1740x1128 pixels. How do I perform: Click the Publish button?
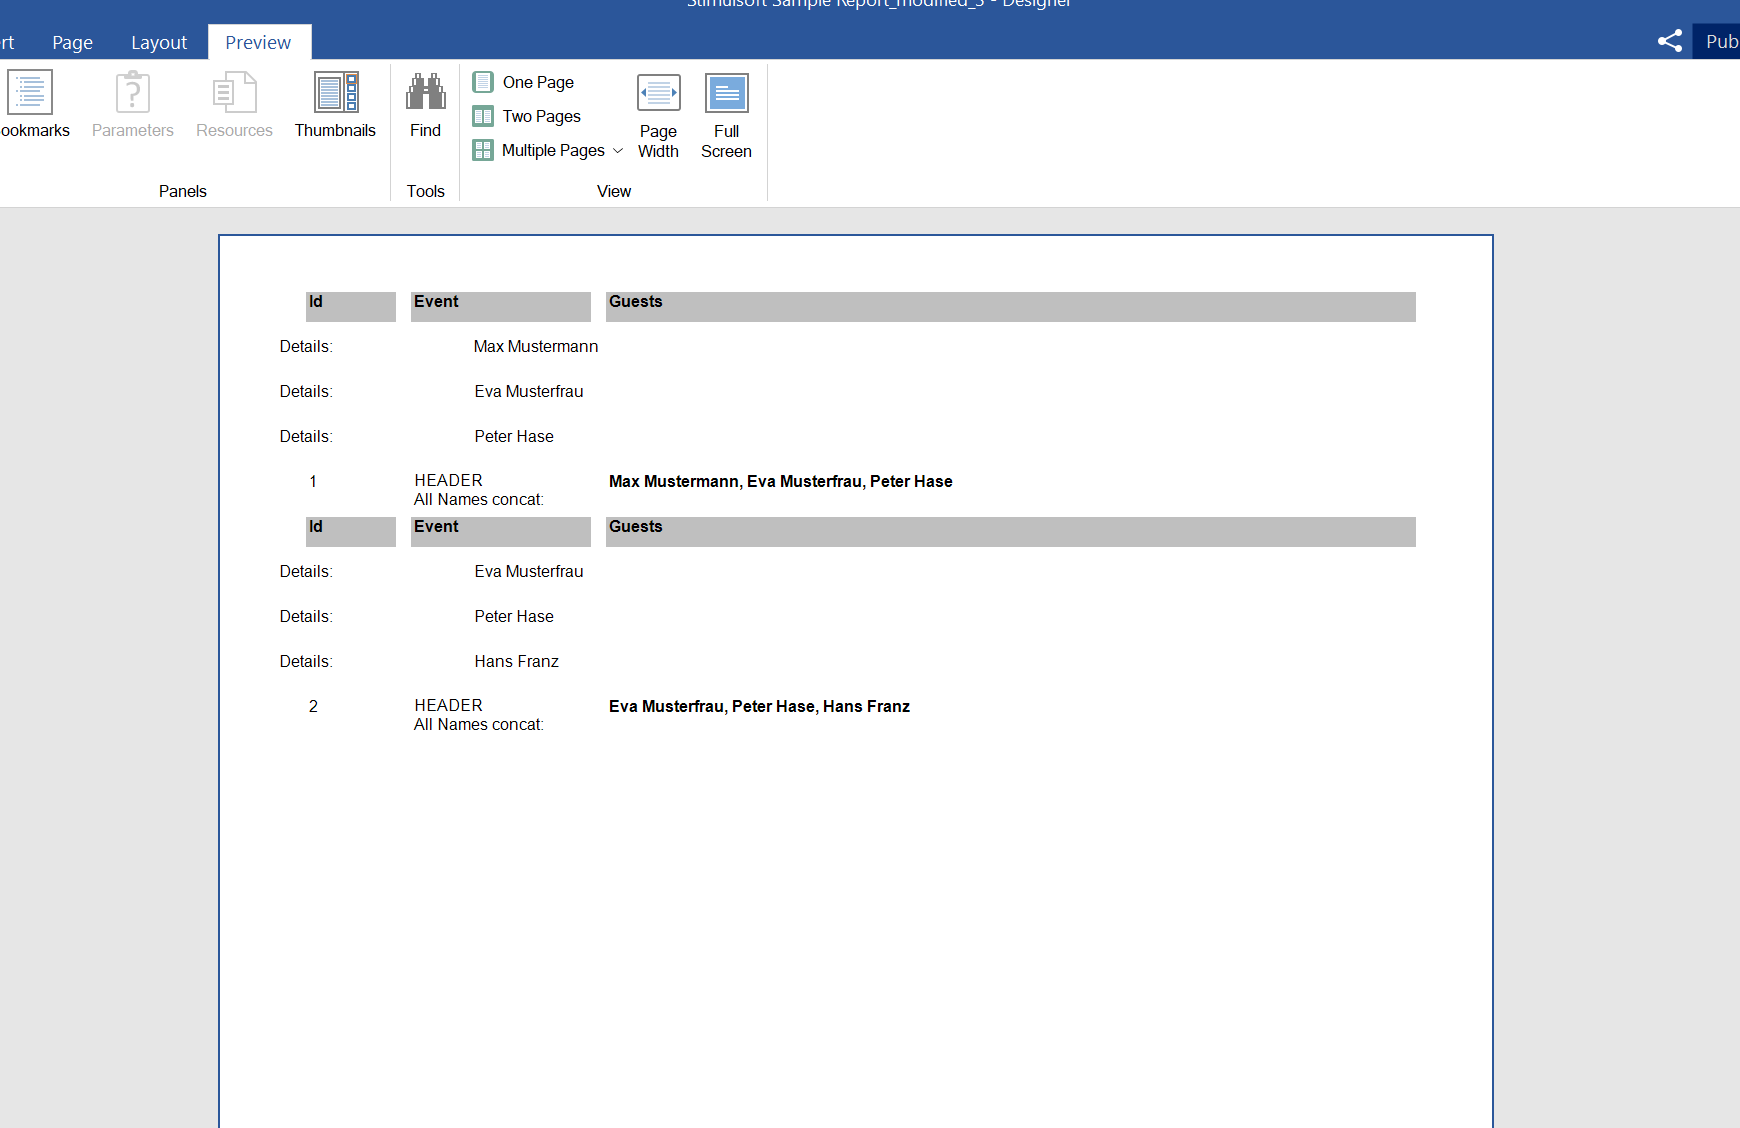(1717, 41)
